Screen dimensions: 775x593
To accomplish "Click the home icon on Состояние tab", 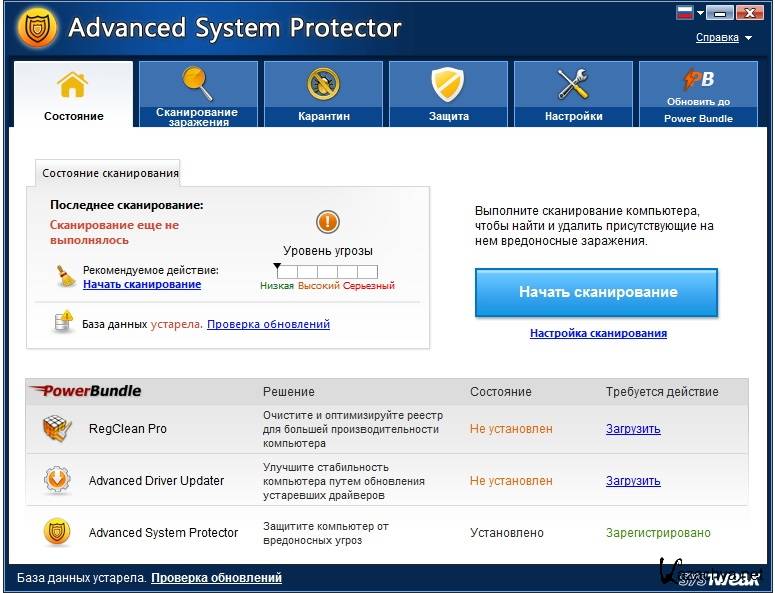I will coord(73,85).
